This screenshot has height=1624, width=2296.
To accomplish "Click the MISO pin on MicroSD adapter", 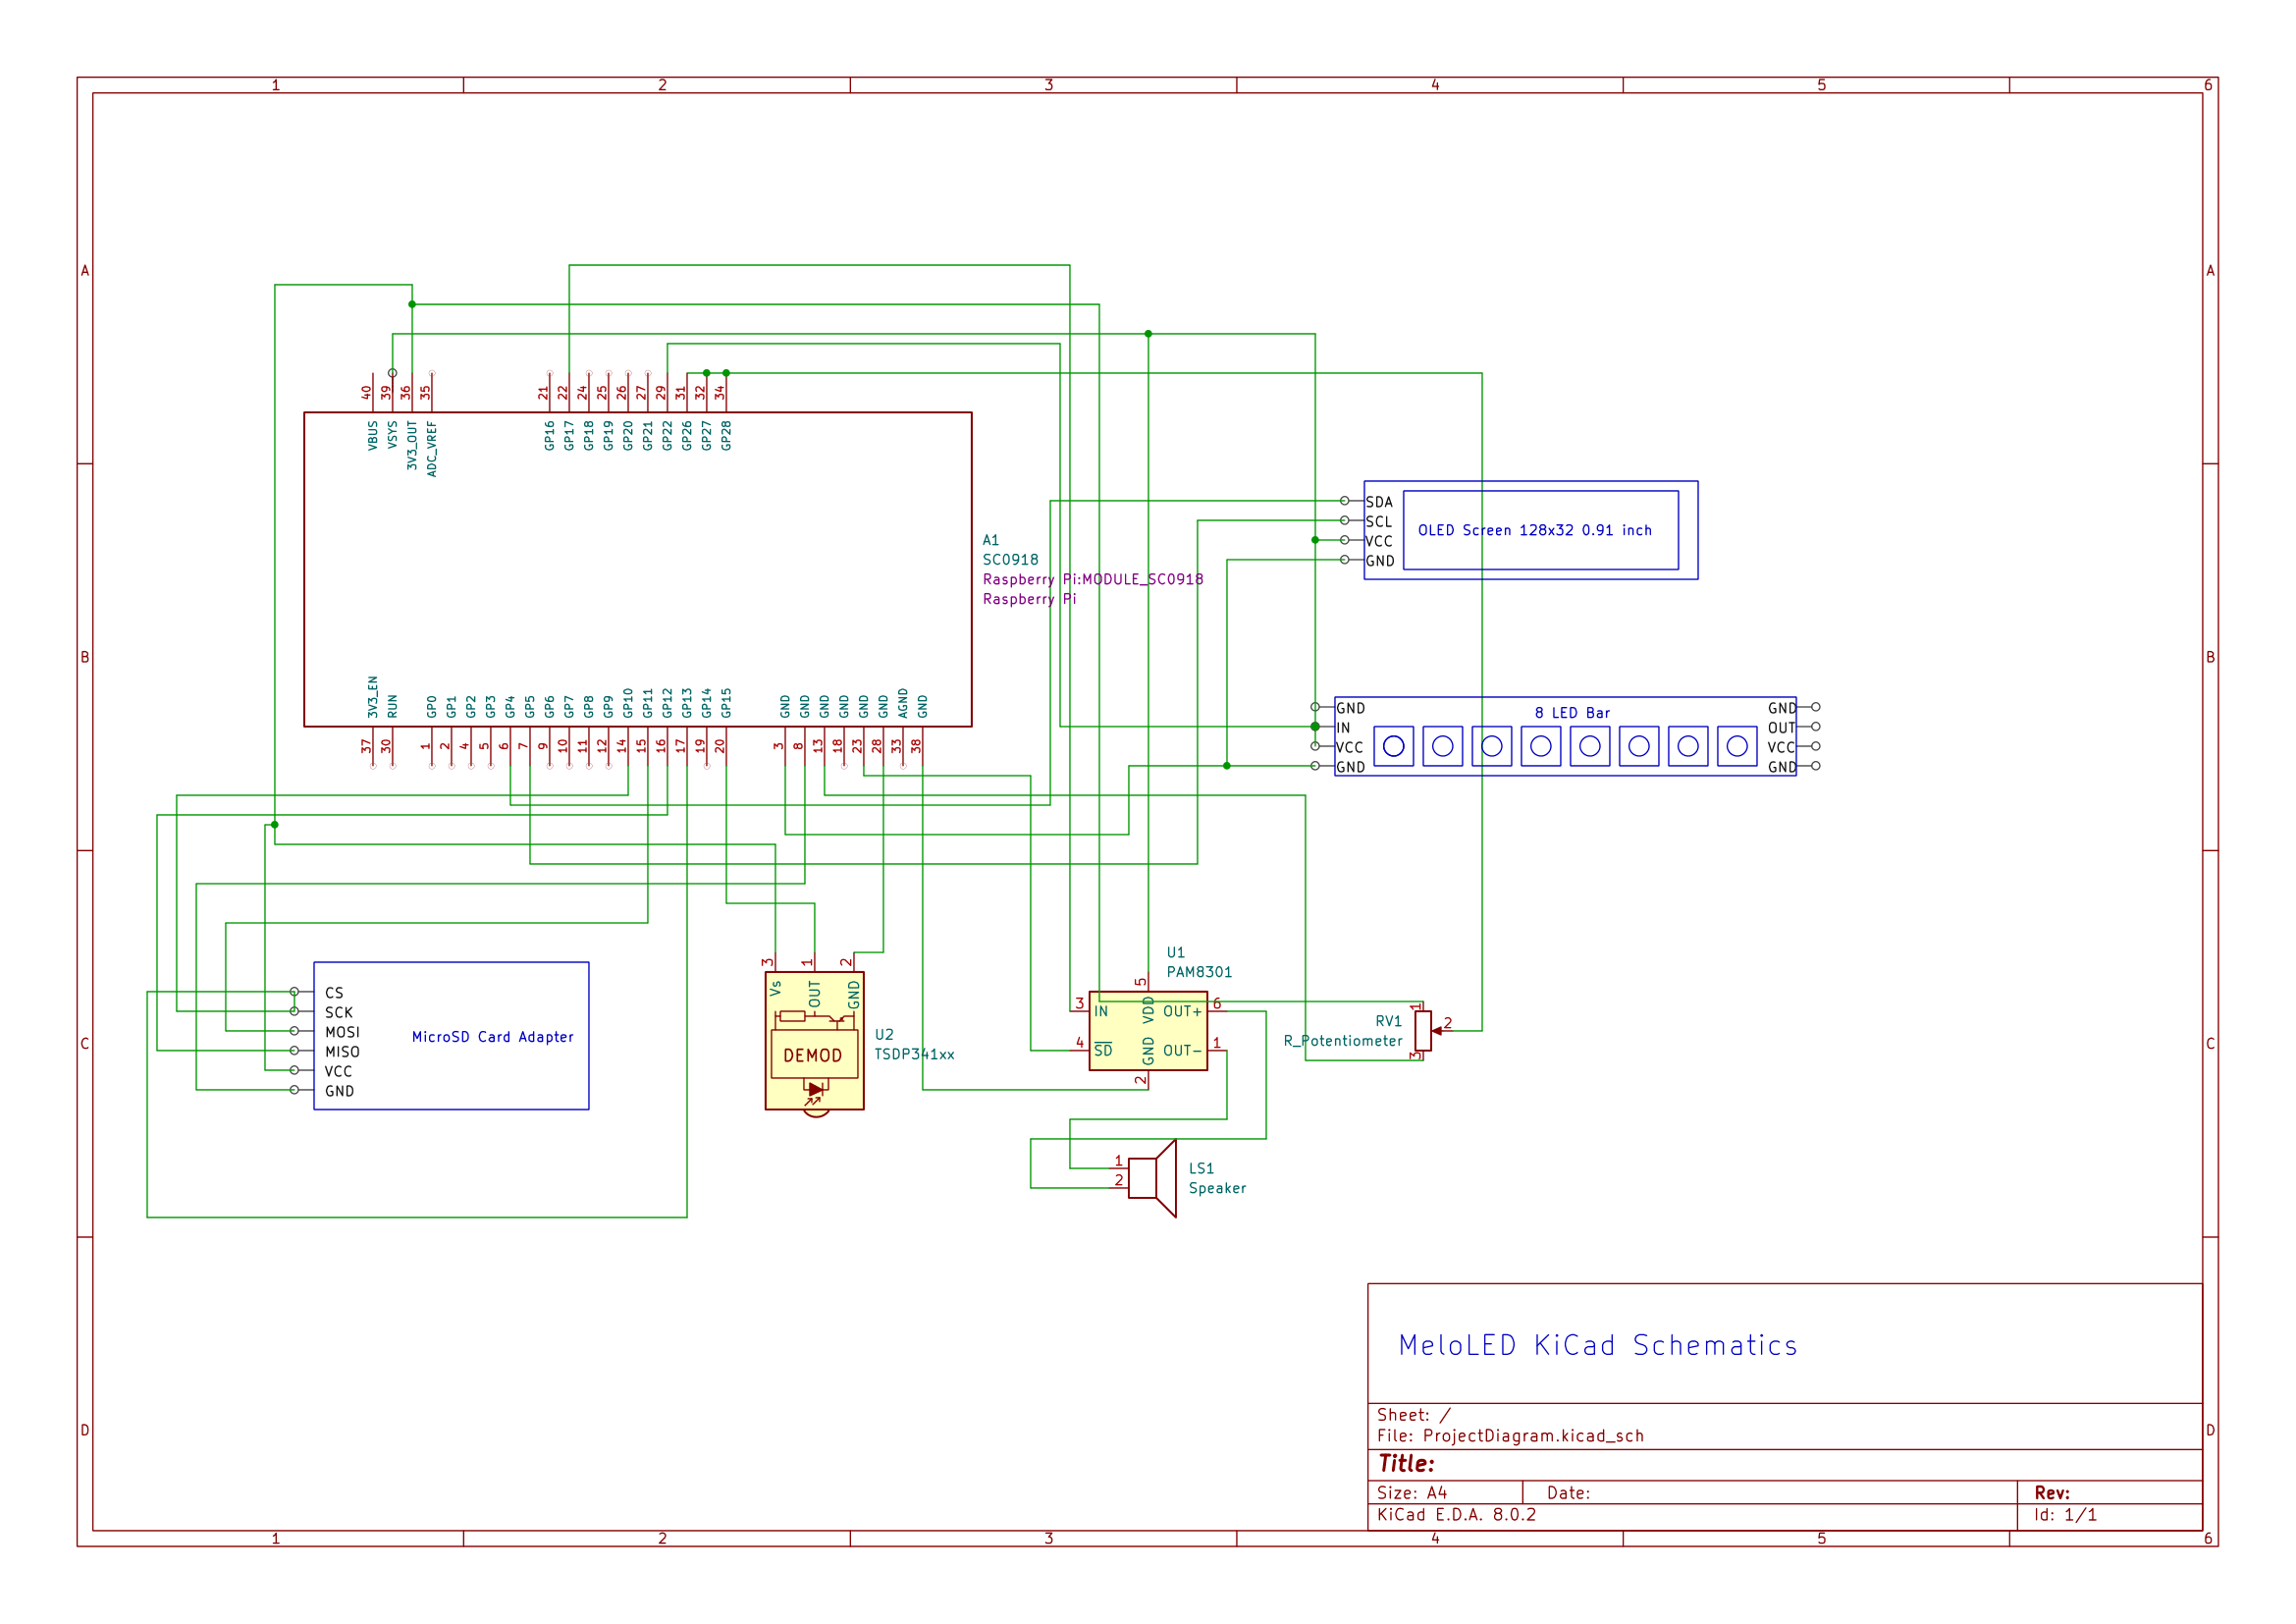I will click(342, 1052).
